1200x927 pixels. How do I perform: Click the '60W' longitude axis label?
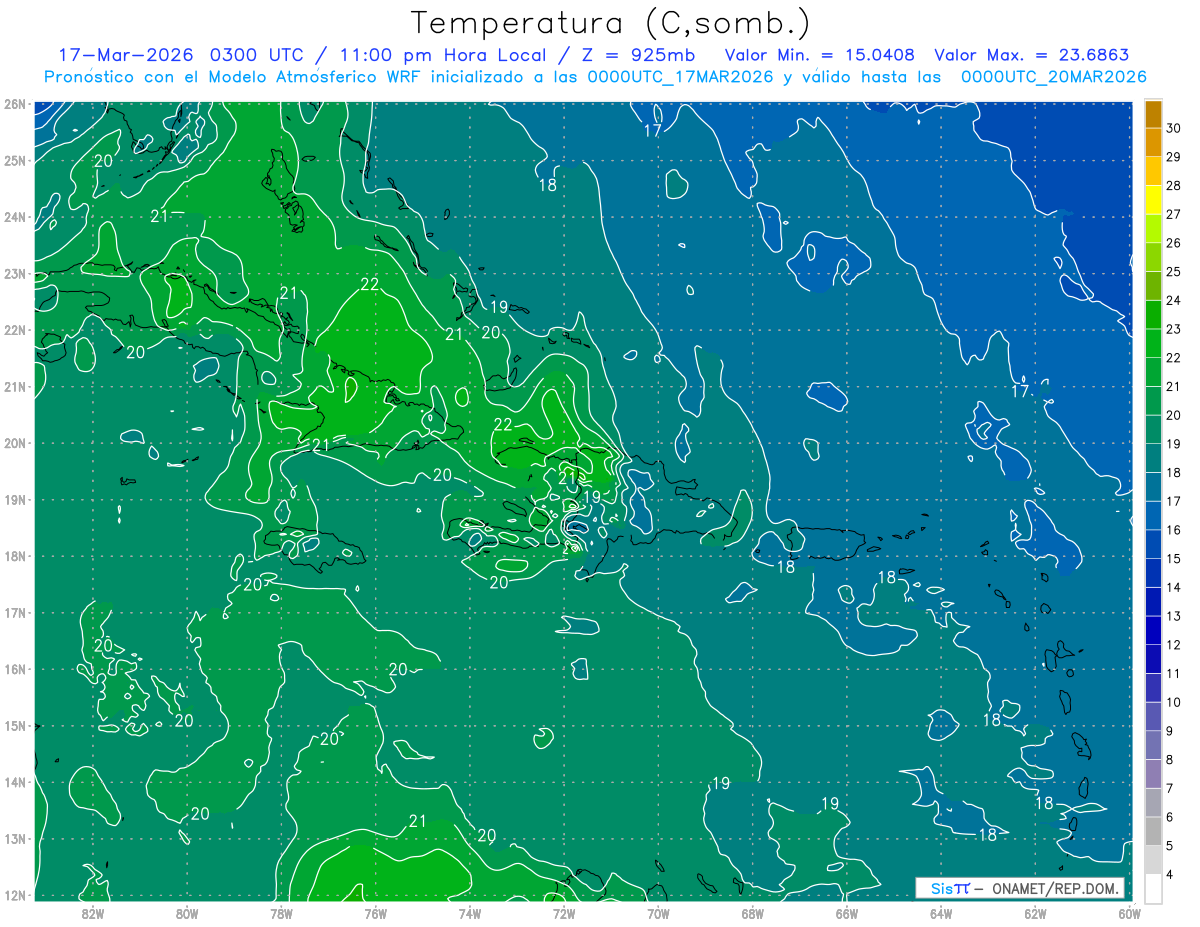click(1129, 913)
